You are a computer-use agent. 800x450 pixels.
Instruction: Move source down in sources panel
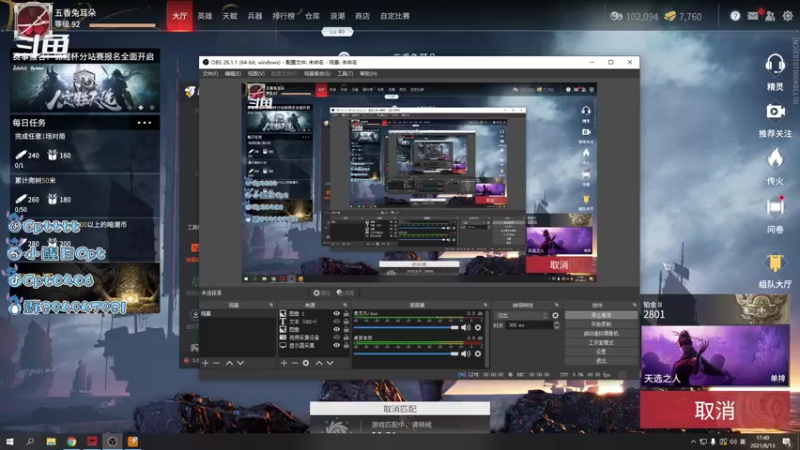(x=330, y=363)
